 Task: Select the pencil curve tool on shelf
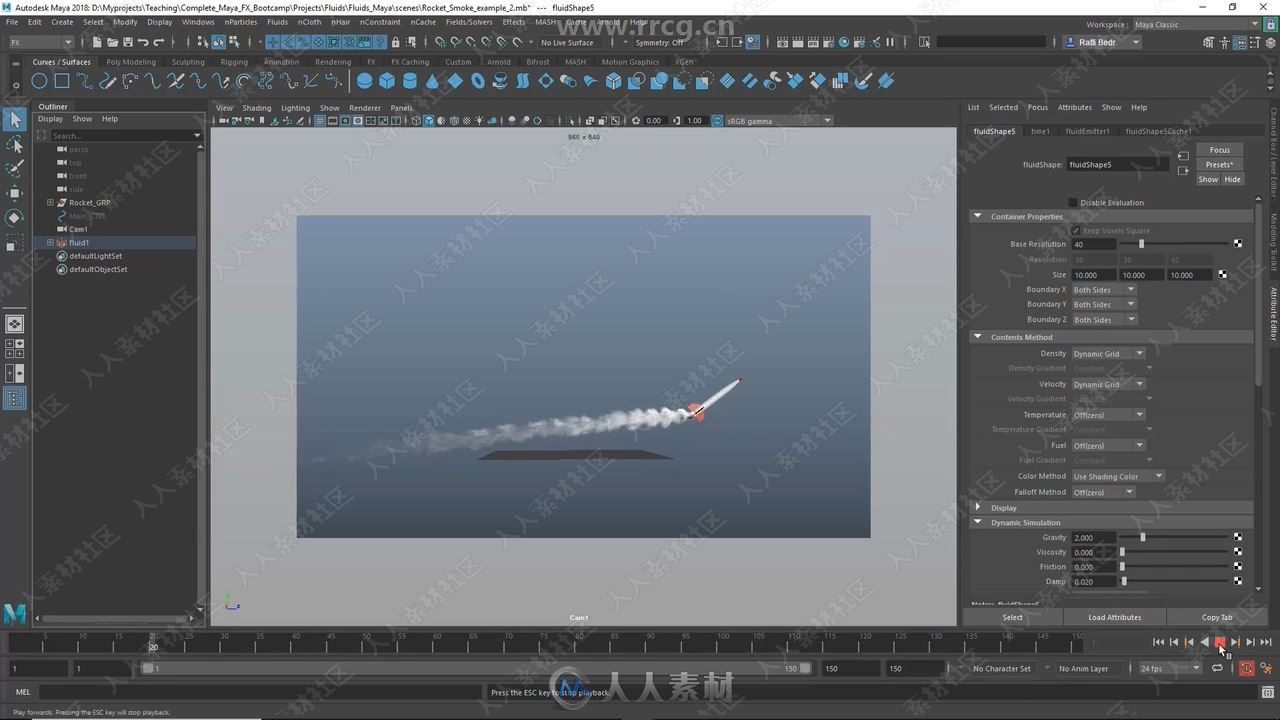108,81
